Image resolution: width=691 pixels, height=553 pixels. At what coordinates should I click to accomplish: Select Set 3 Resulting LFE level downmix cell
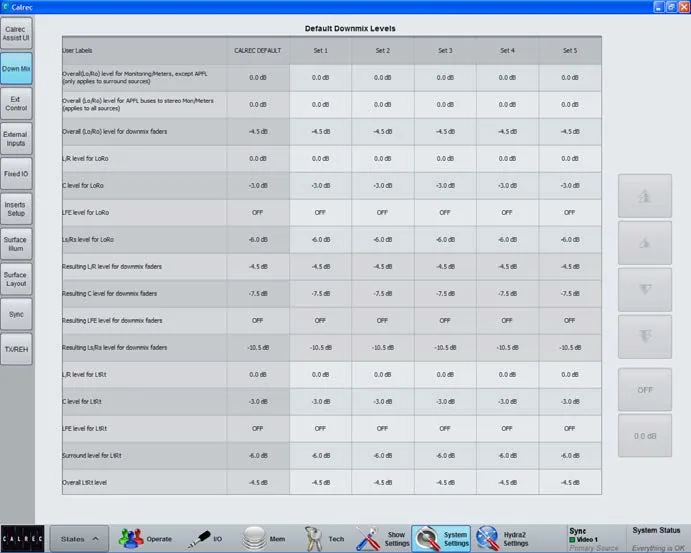click(445, 320)
